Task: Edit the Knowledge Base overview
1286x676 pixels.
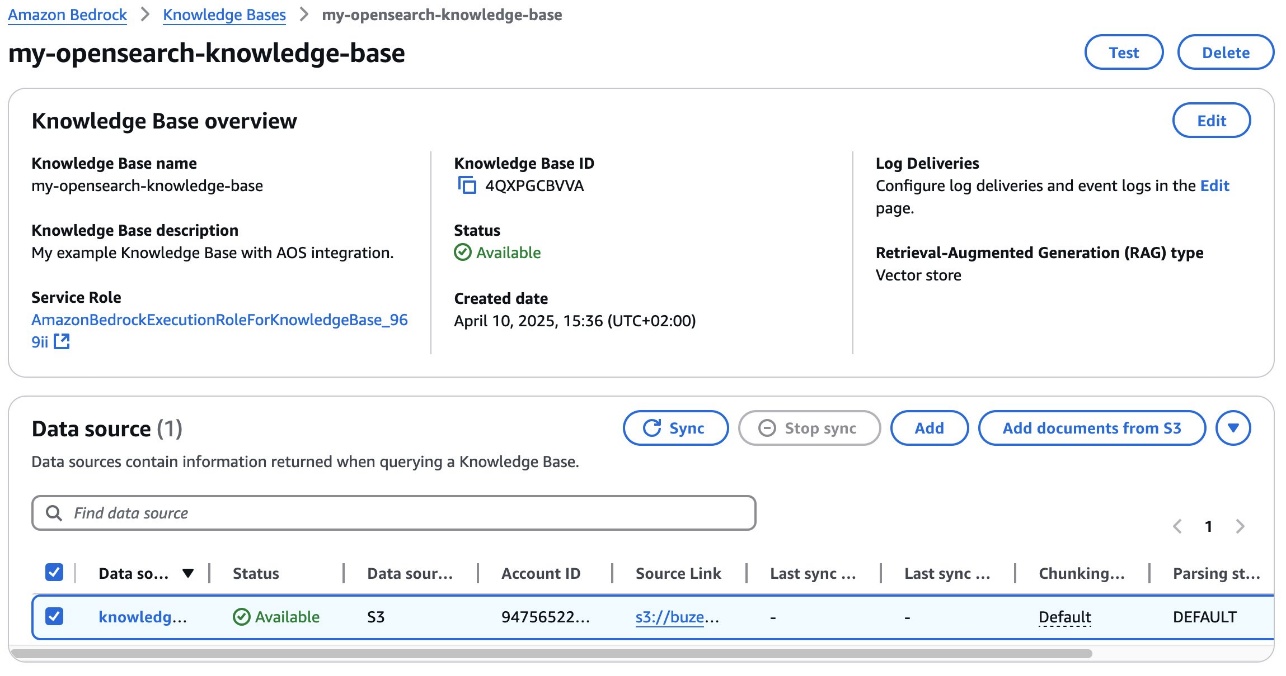Action: (x=1211, y=120)
